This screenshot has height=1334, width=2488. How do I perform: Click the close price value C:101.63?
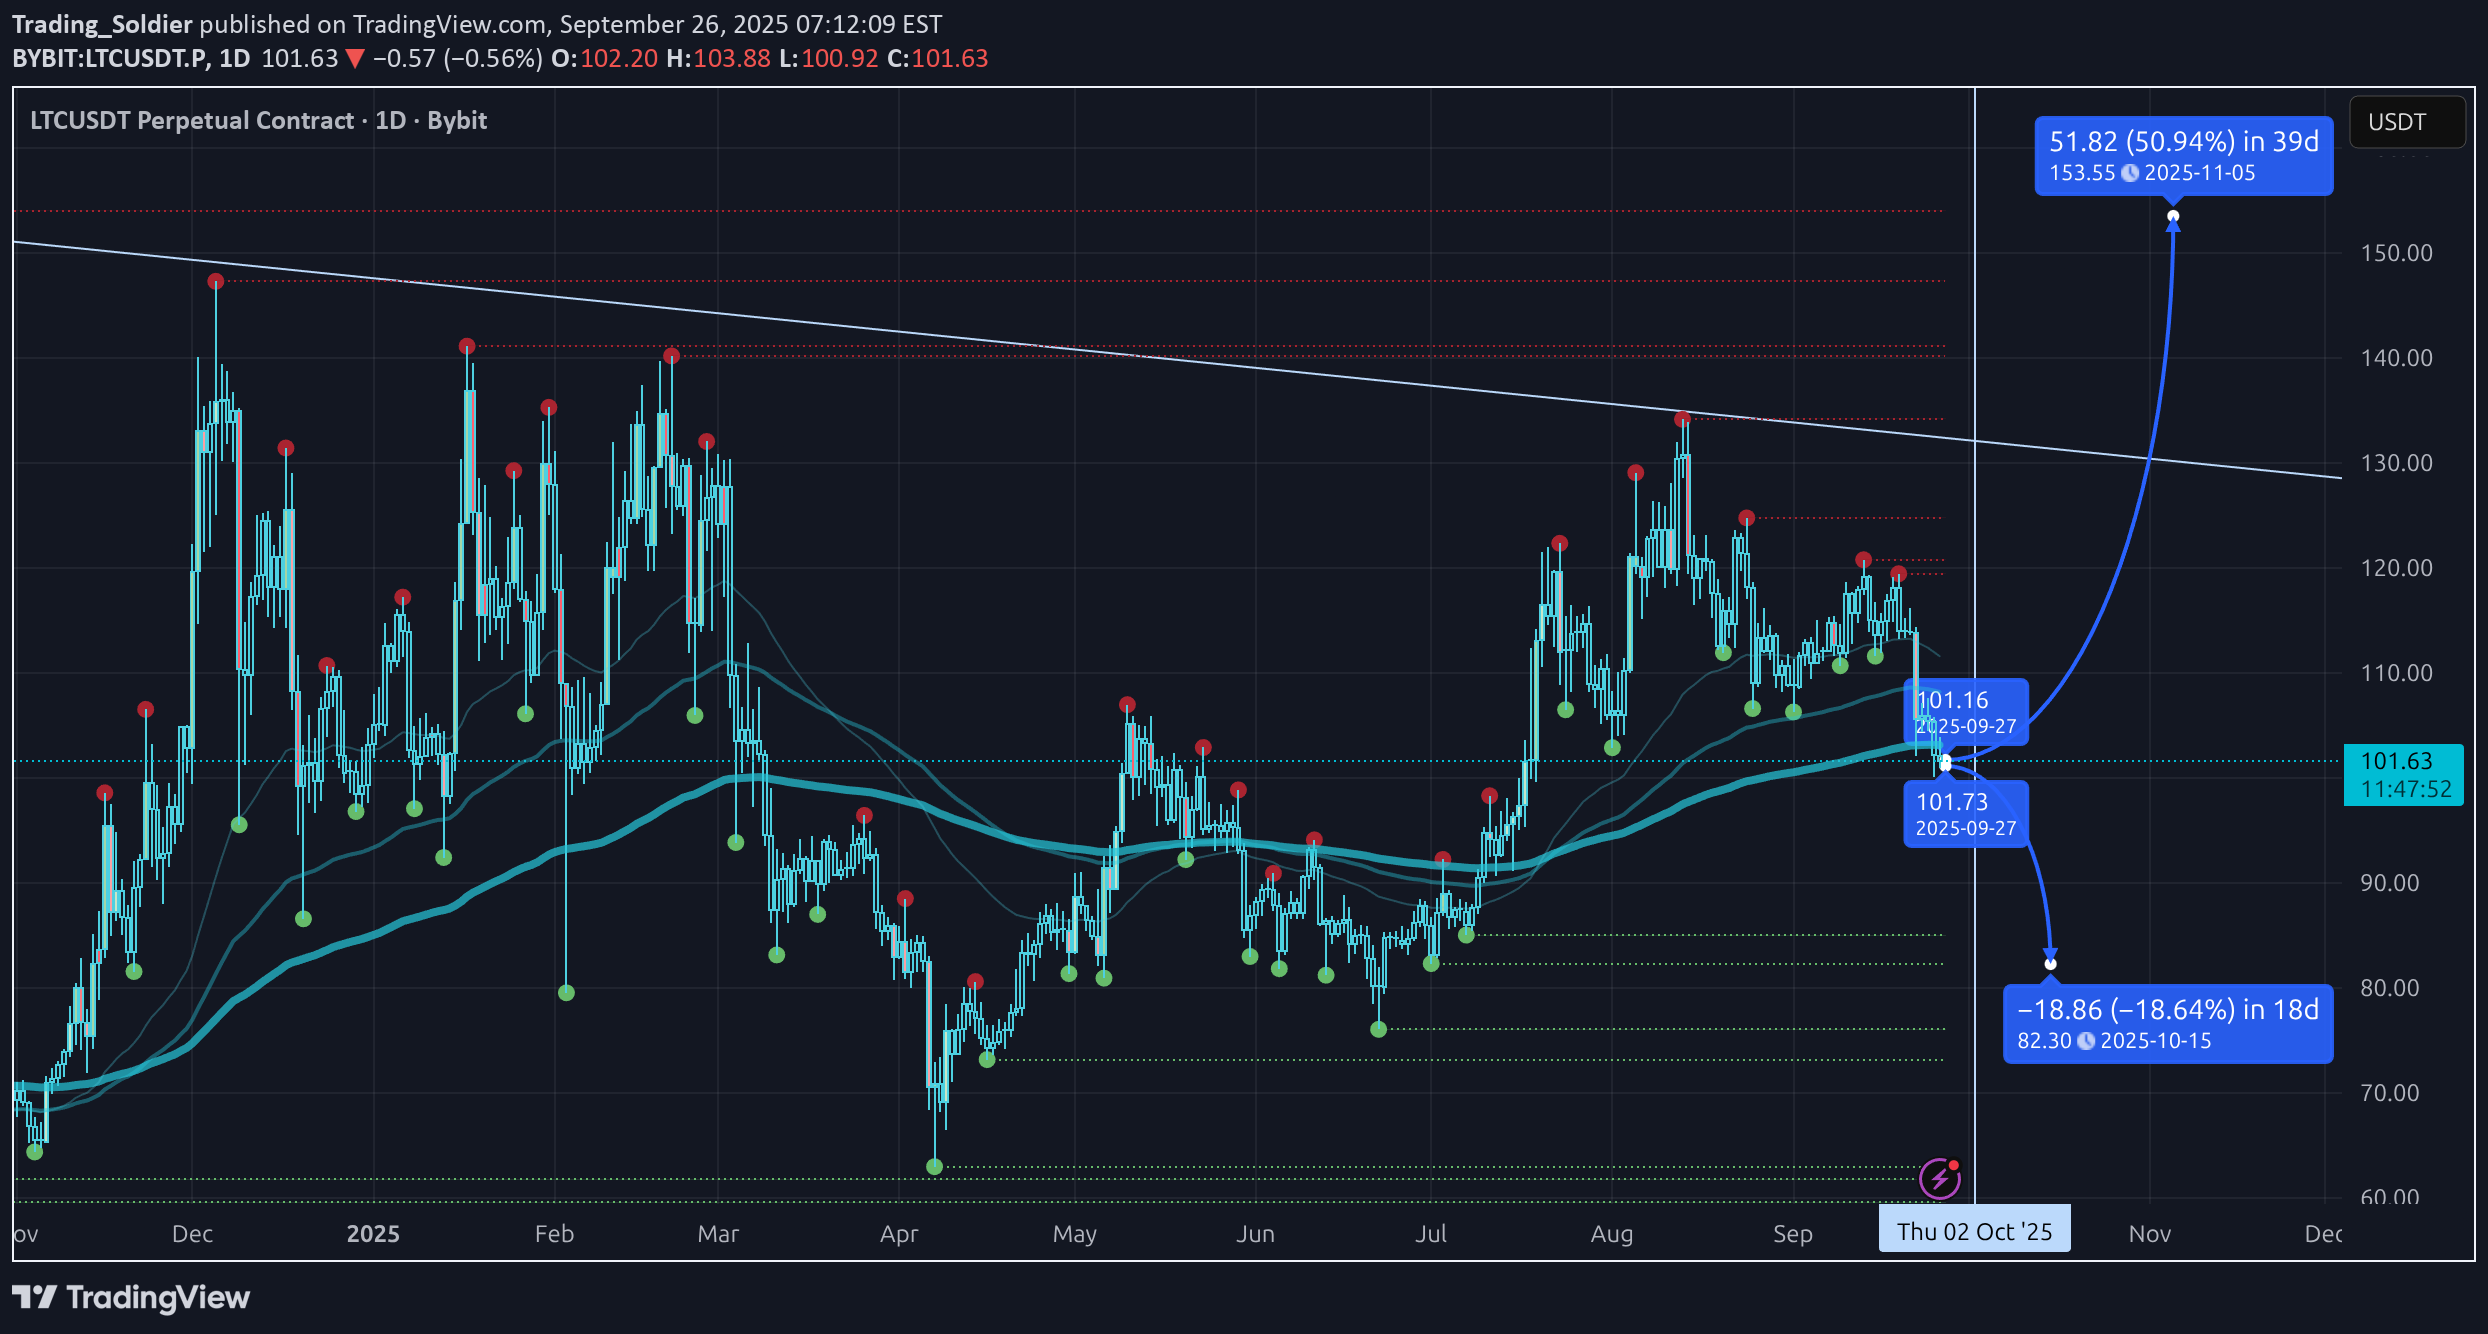tap(937, 58)
